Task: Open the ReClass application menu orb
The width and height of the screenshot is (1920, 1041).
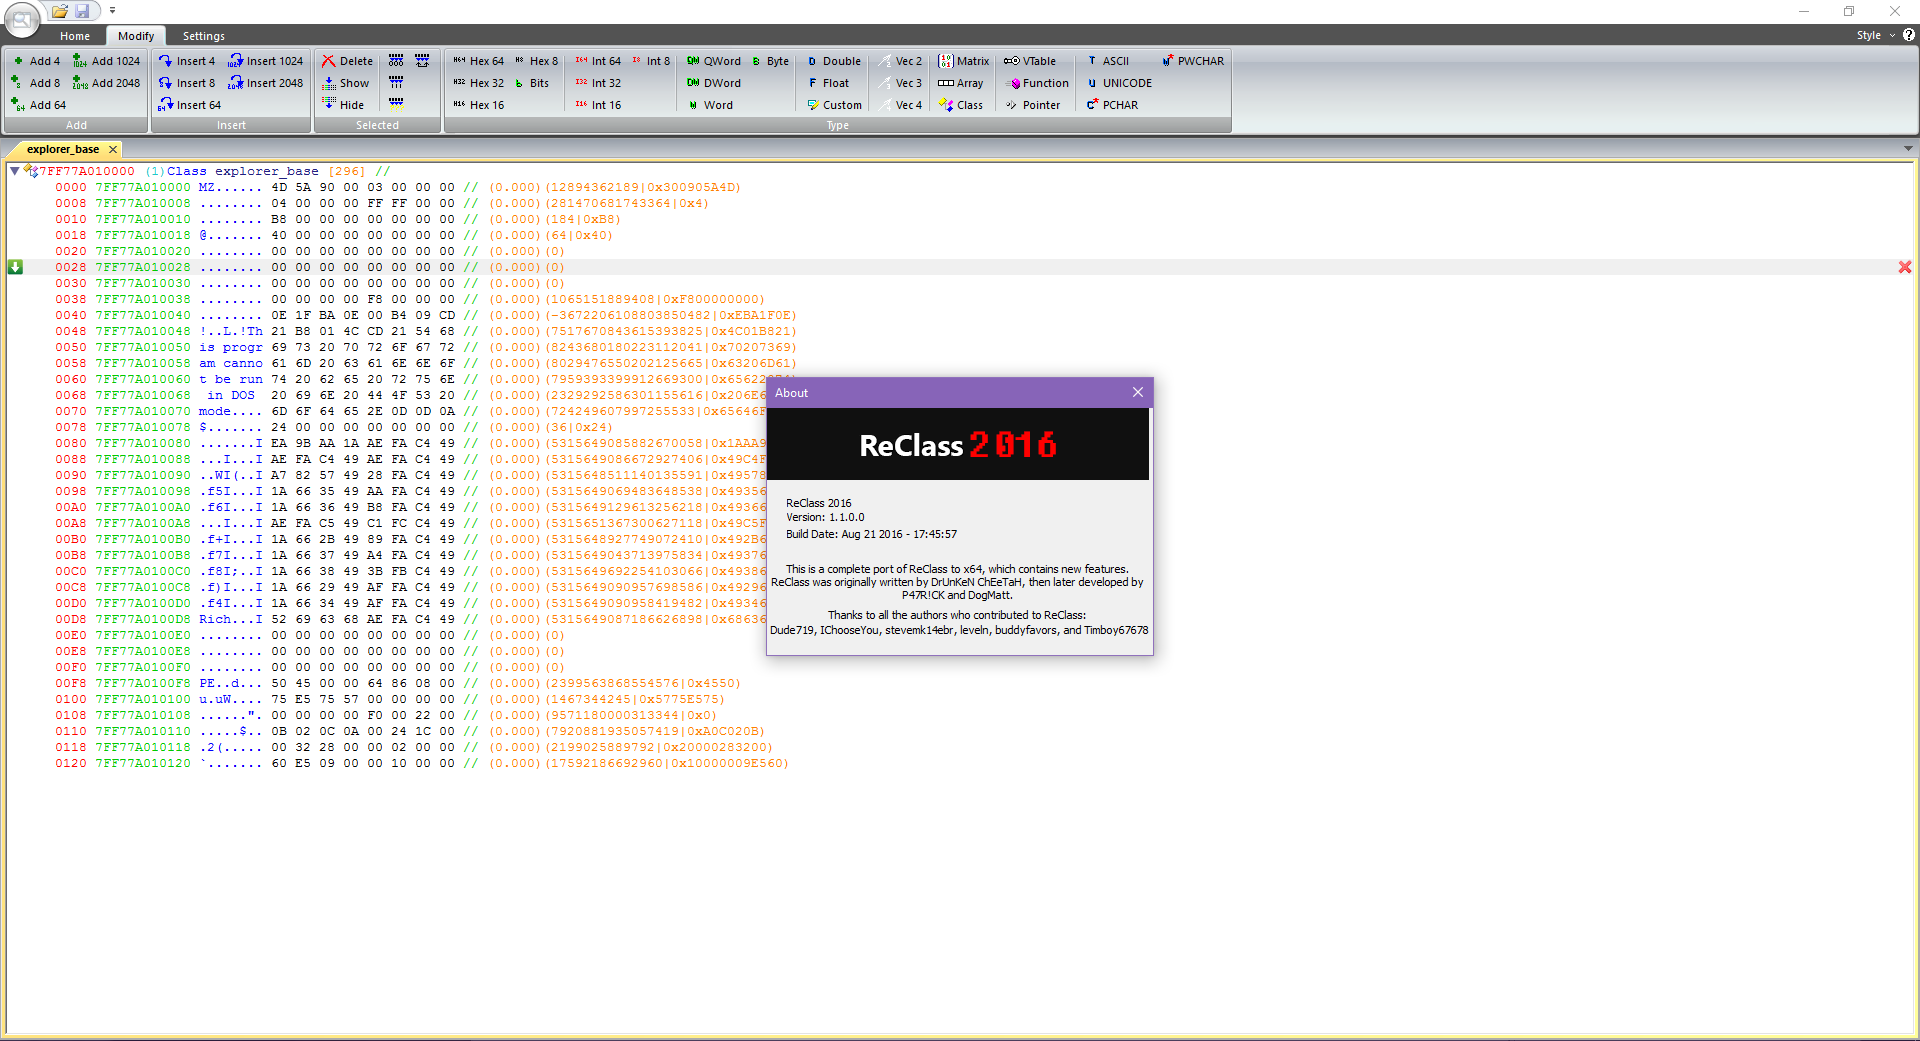Action: pos(21,20)
